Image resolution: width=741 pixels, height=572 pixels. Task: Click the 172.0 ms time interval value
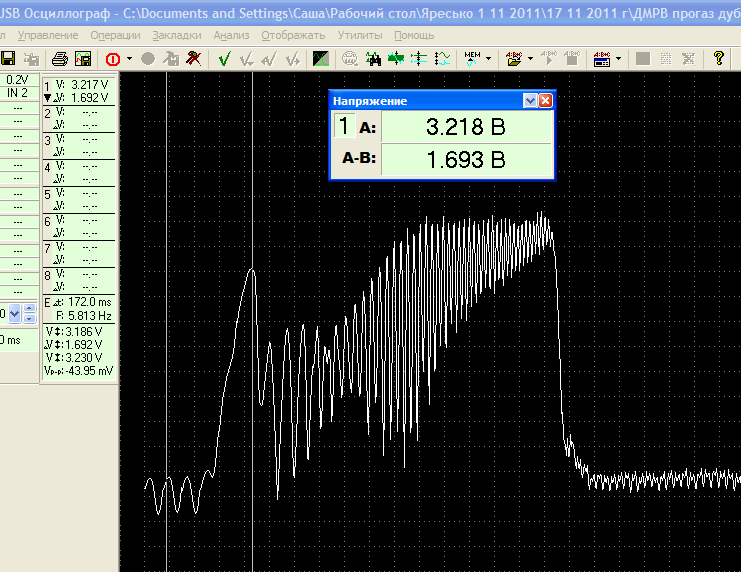click(x=90, y=302)
